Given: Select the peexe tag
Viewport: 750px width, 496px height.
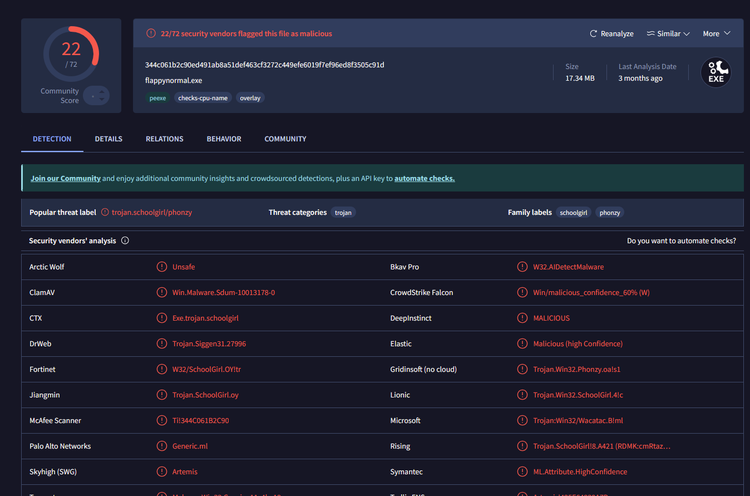Looking at the screenshot, I should tap(157, 98).
